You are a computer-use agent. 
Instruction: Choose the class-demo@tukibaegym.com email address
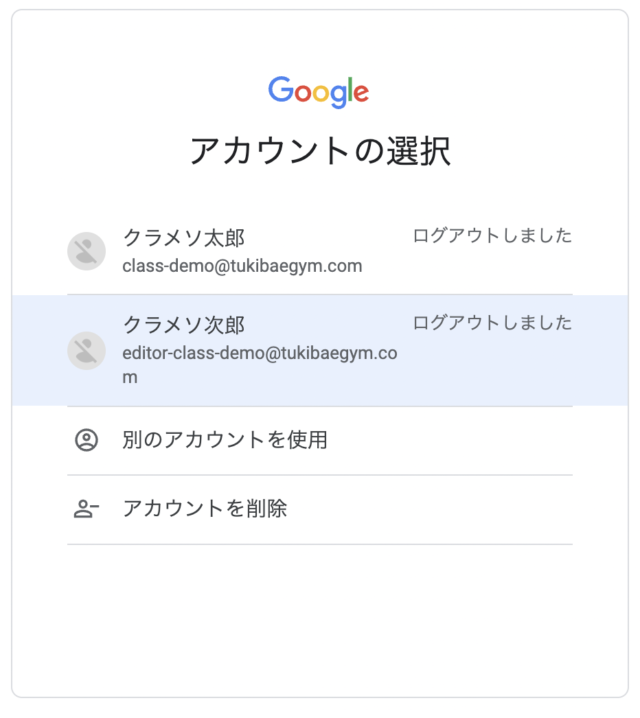pyautogui.click(x=242, y=266)
